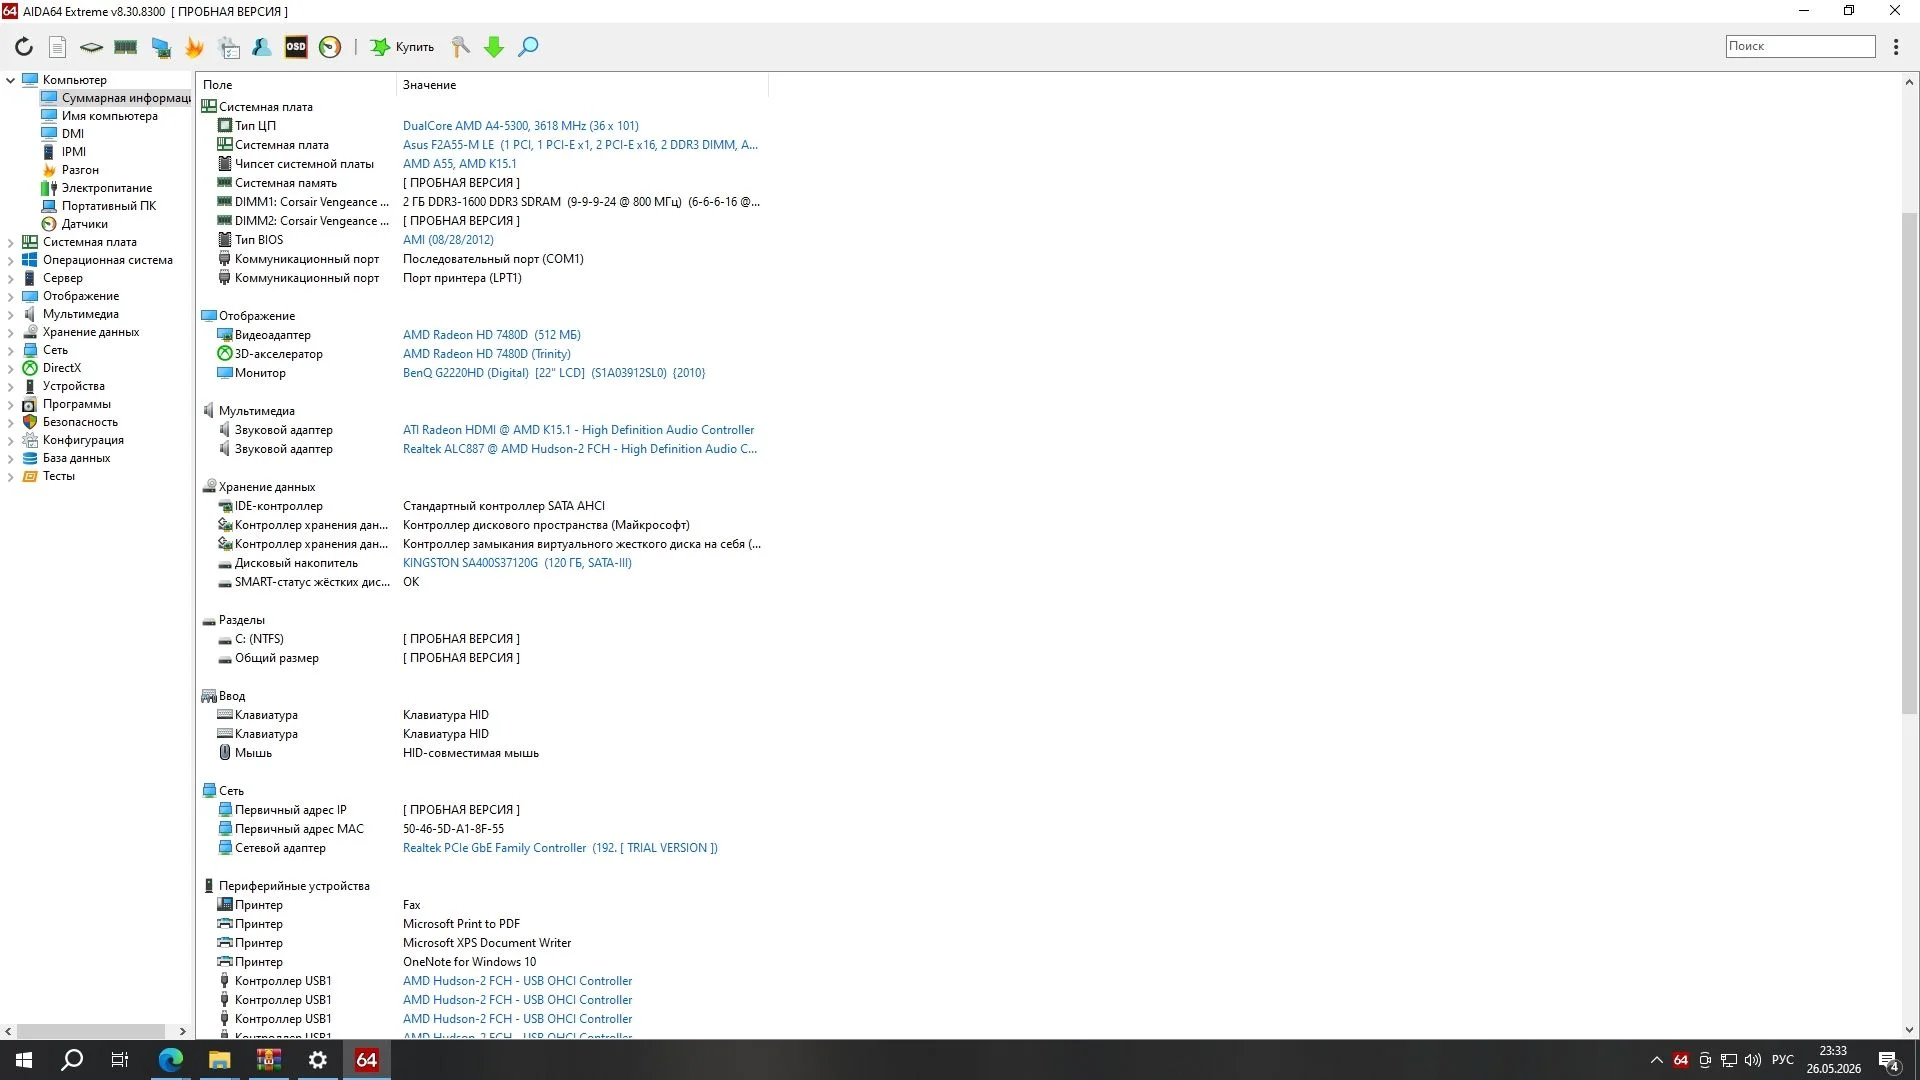Open the CPU chip toolbar icon

[91, 47]
